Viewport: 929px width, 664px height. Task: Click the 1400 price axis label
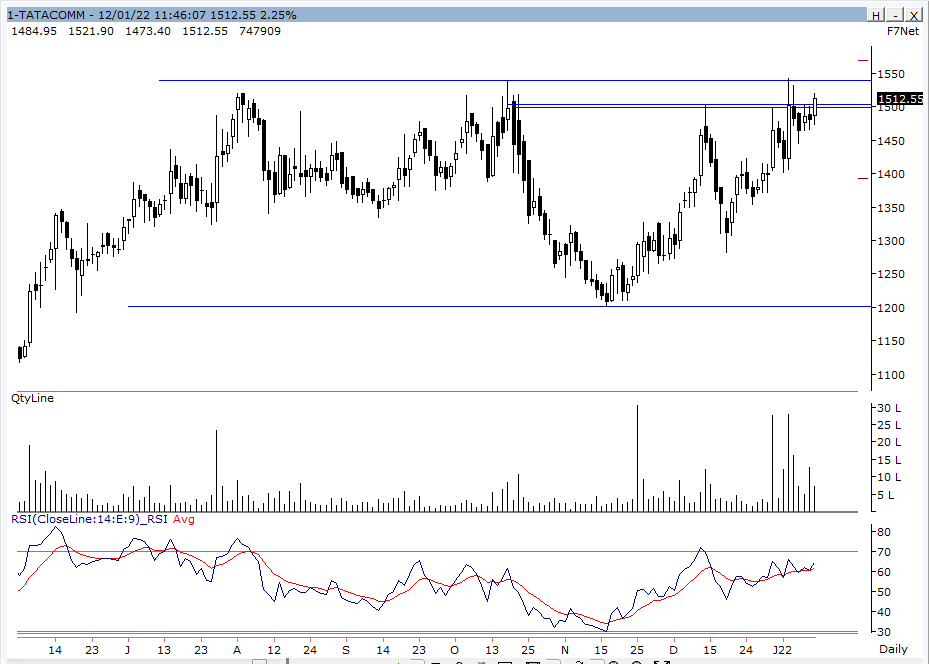click(x=891, y=174)
